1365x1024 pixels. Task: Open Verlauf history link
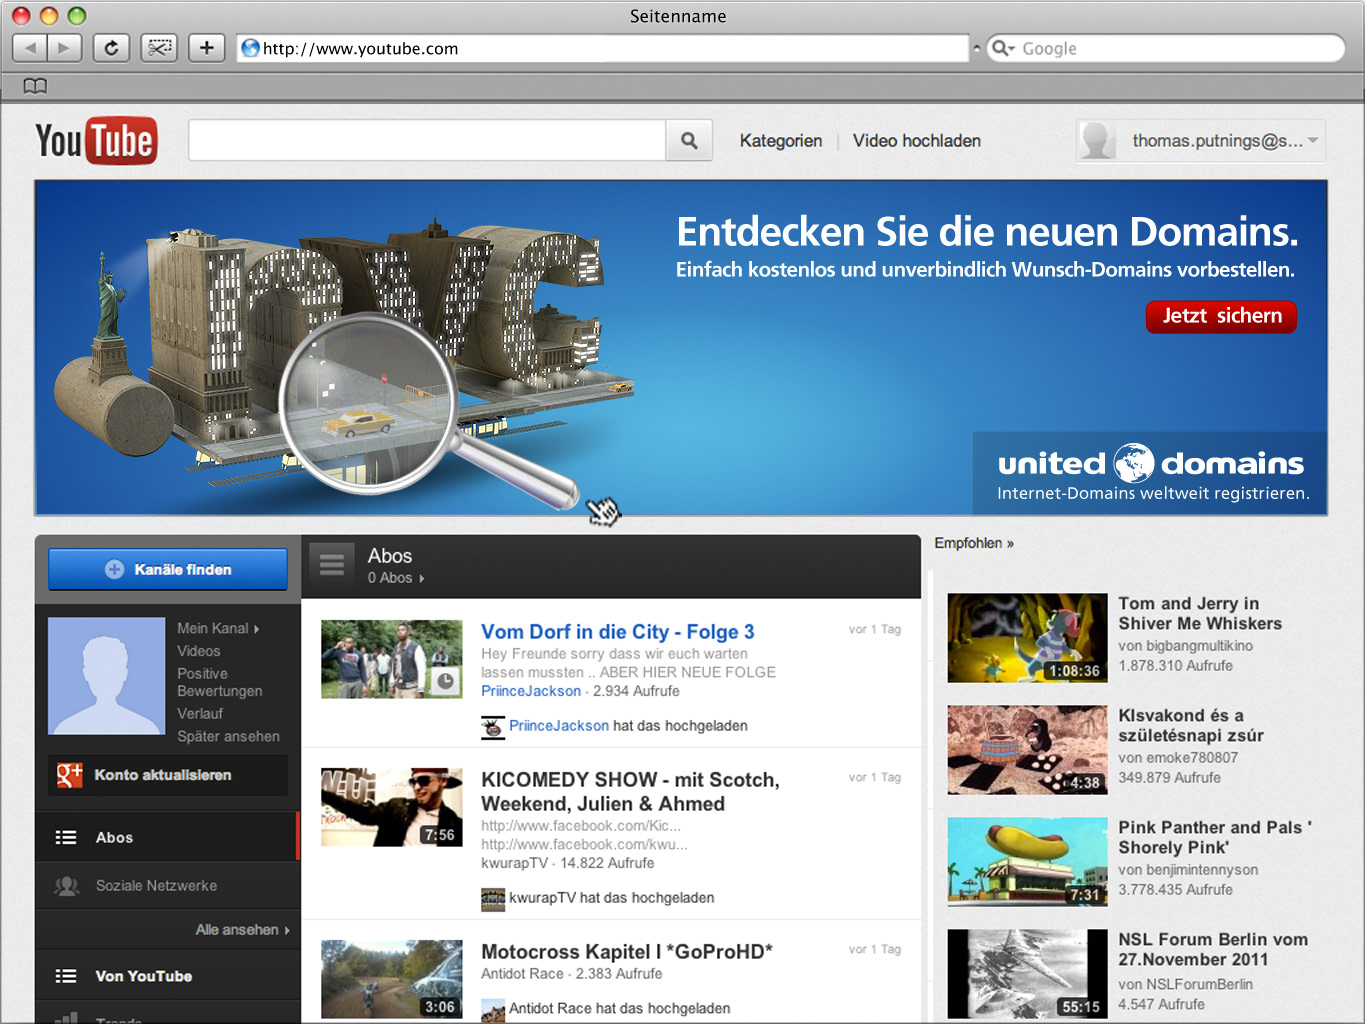200,714
